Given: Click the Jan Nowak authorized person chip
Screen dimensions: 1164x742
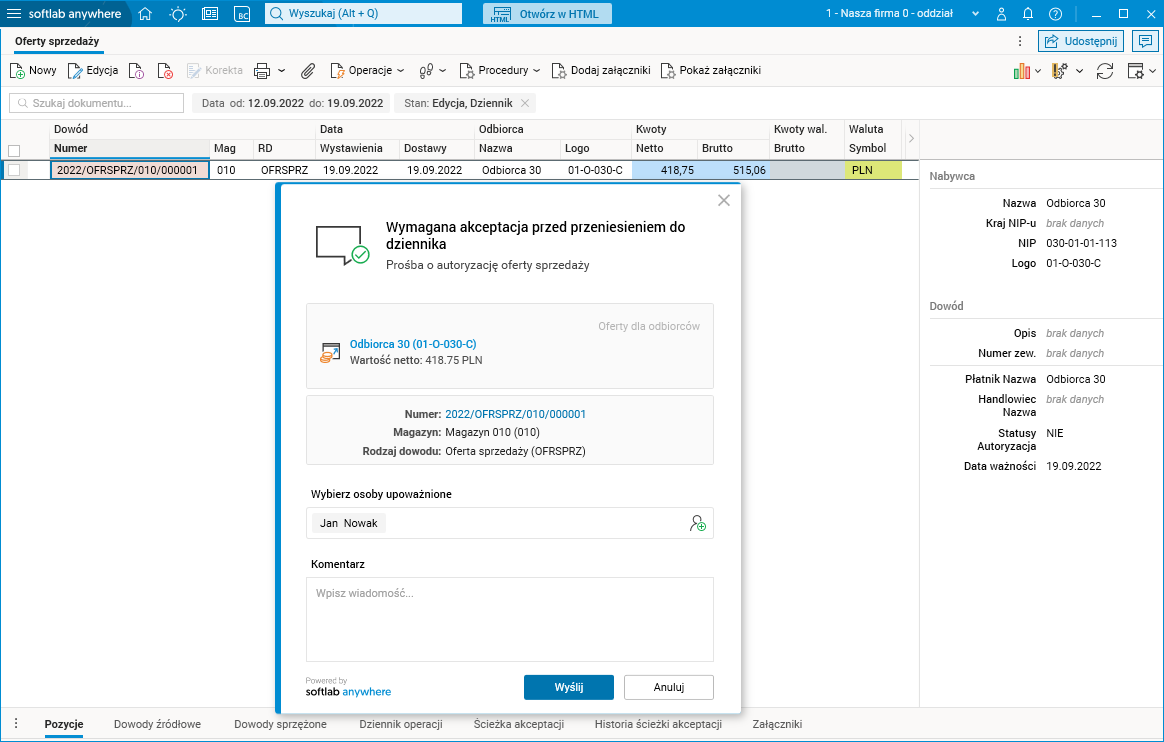Looking at the screenshot, I should click(348, 524).
